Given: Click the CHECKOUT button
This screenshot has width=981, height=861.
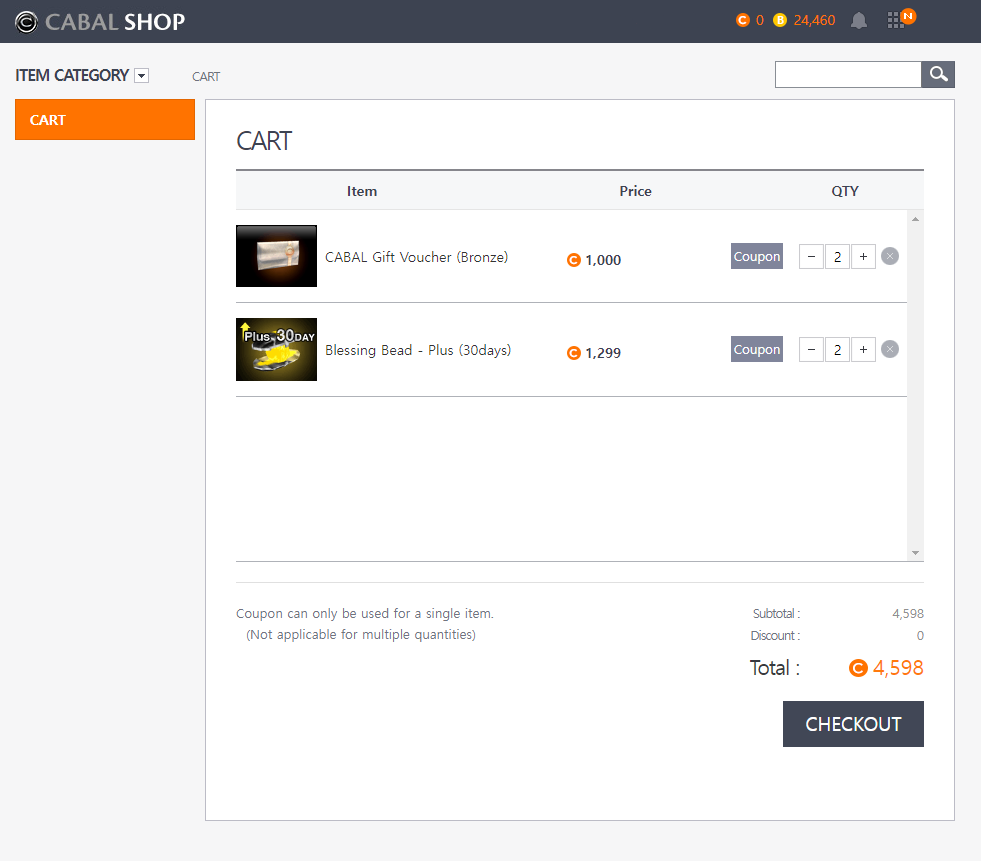Looking at the screenshot, I should [x=853, y=724].
